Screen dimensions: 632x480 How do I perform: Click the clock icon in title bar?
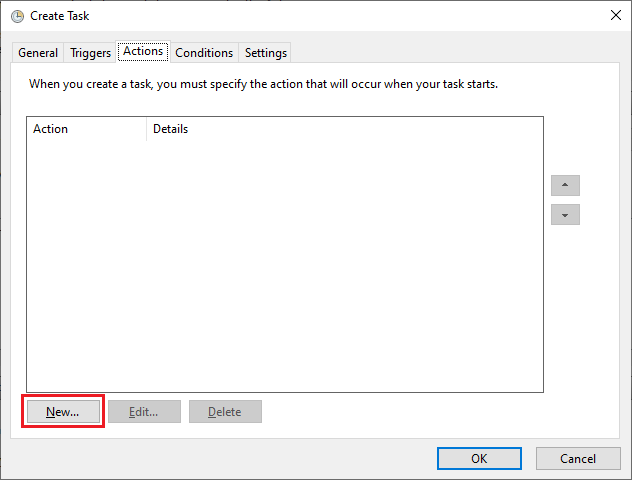[x=17, y=16]
